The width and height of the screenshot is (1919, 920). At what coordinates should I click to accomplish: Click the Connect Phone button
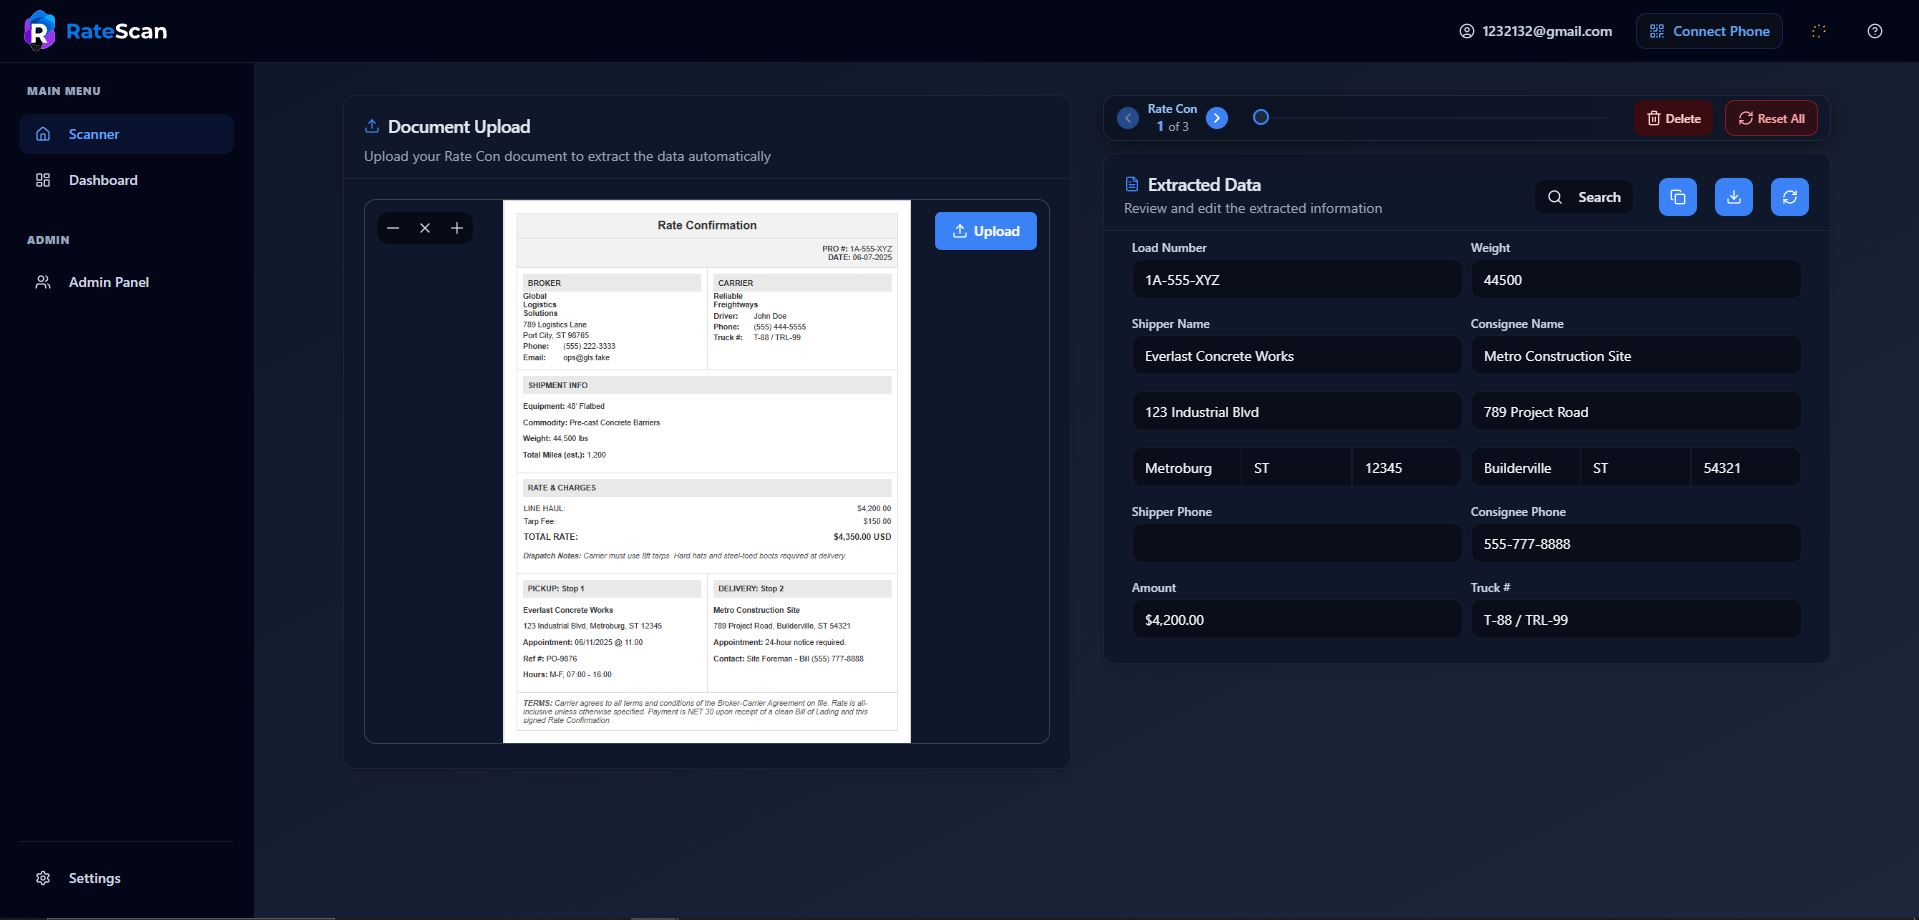tap(1709, 31)
